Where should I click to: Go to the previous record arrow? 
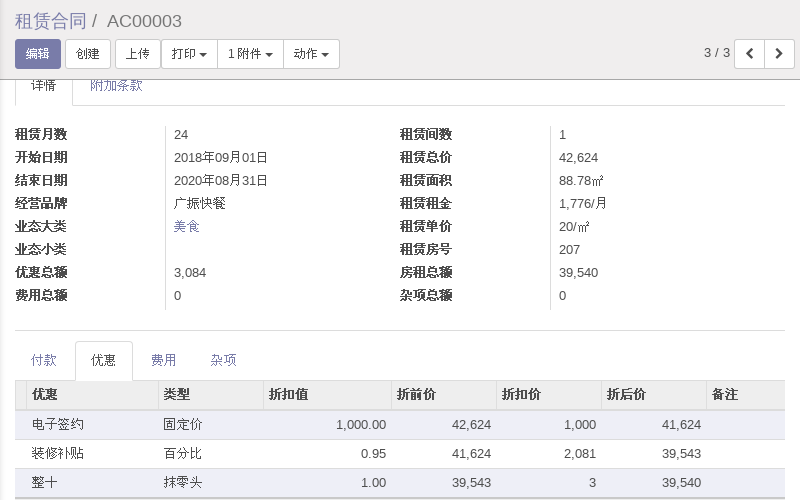point(749,54)
